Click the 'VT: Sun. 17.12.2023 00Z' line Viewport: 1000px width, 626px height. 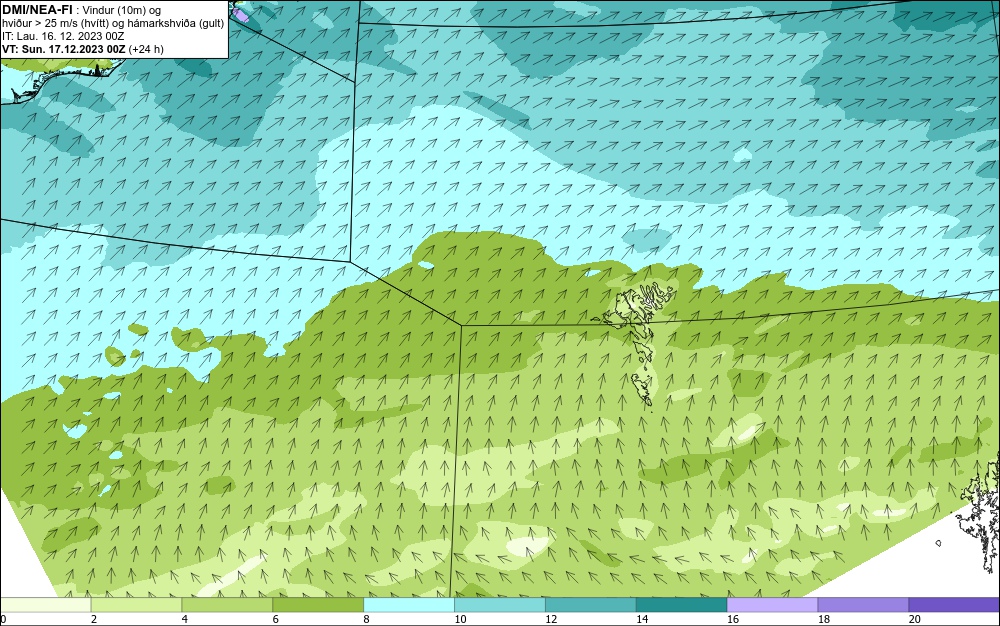coord(64,49)
